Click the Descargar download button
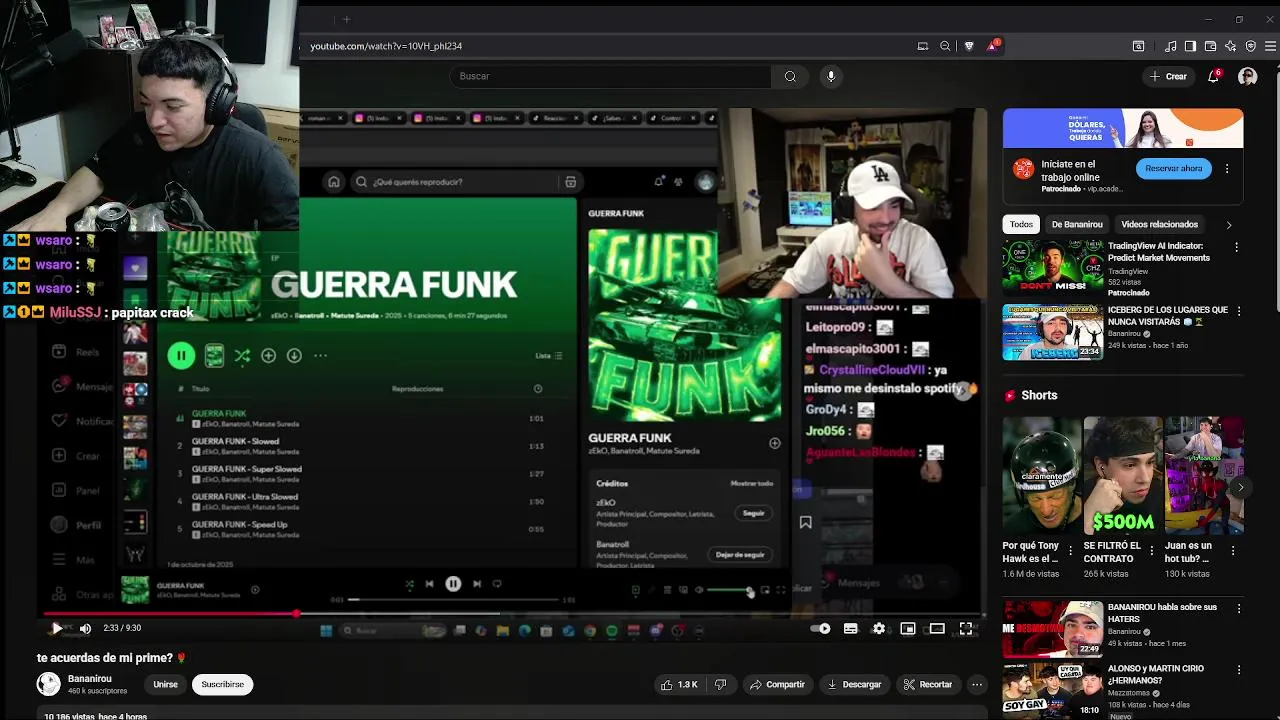Image resolution: width=1280 pixels, height=720 pixels. pos(854,684)
